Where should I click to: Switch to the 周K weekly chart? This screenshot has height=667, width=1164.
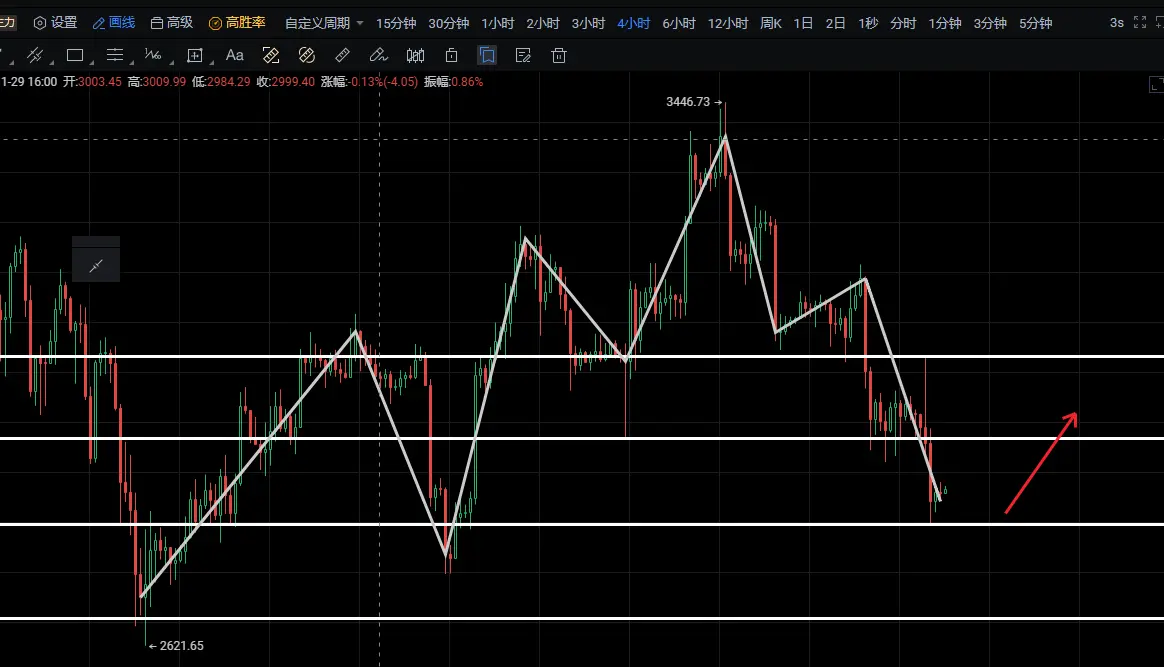pyautogui.click(x=771, y=23)
